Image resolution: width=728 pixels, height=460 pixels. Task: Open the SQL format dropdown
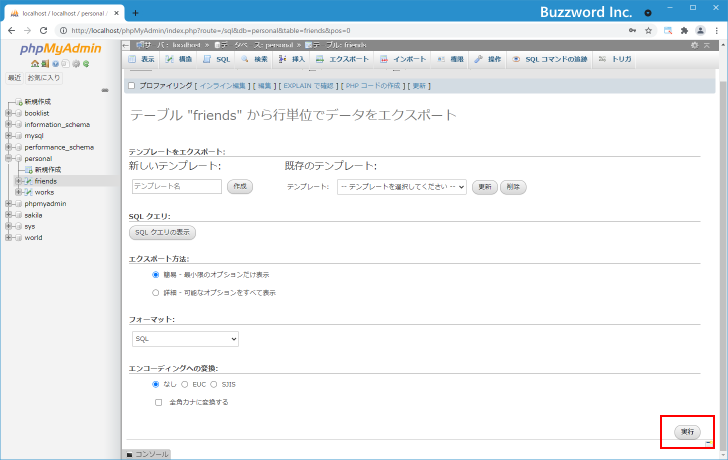pyautogui.click(x=185, y=339)
